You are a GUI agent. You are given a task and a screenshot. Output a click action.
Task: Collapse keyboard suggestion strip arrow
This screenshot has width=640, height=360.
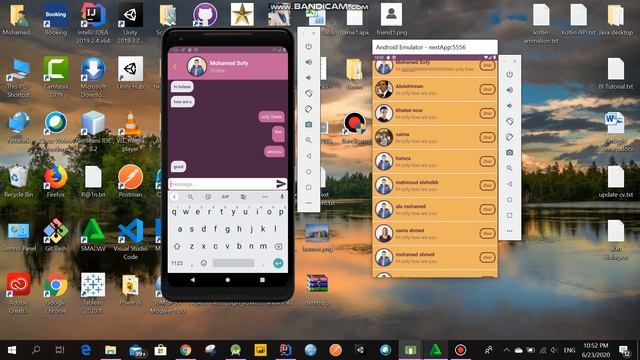coord(174,197)
